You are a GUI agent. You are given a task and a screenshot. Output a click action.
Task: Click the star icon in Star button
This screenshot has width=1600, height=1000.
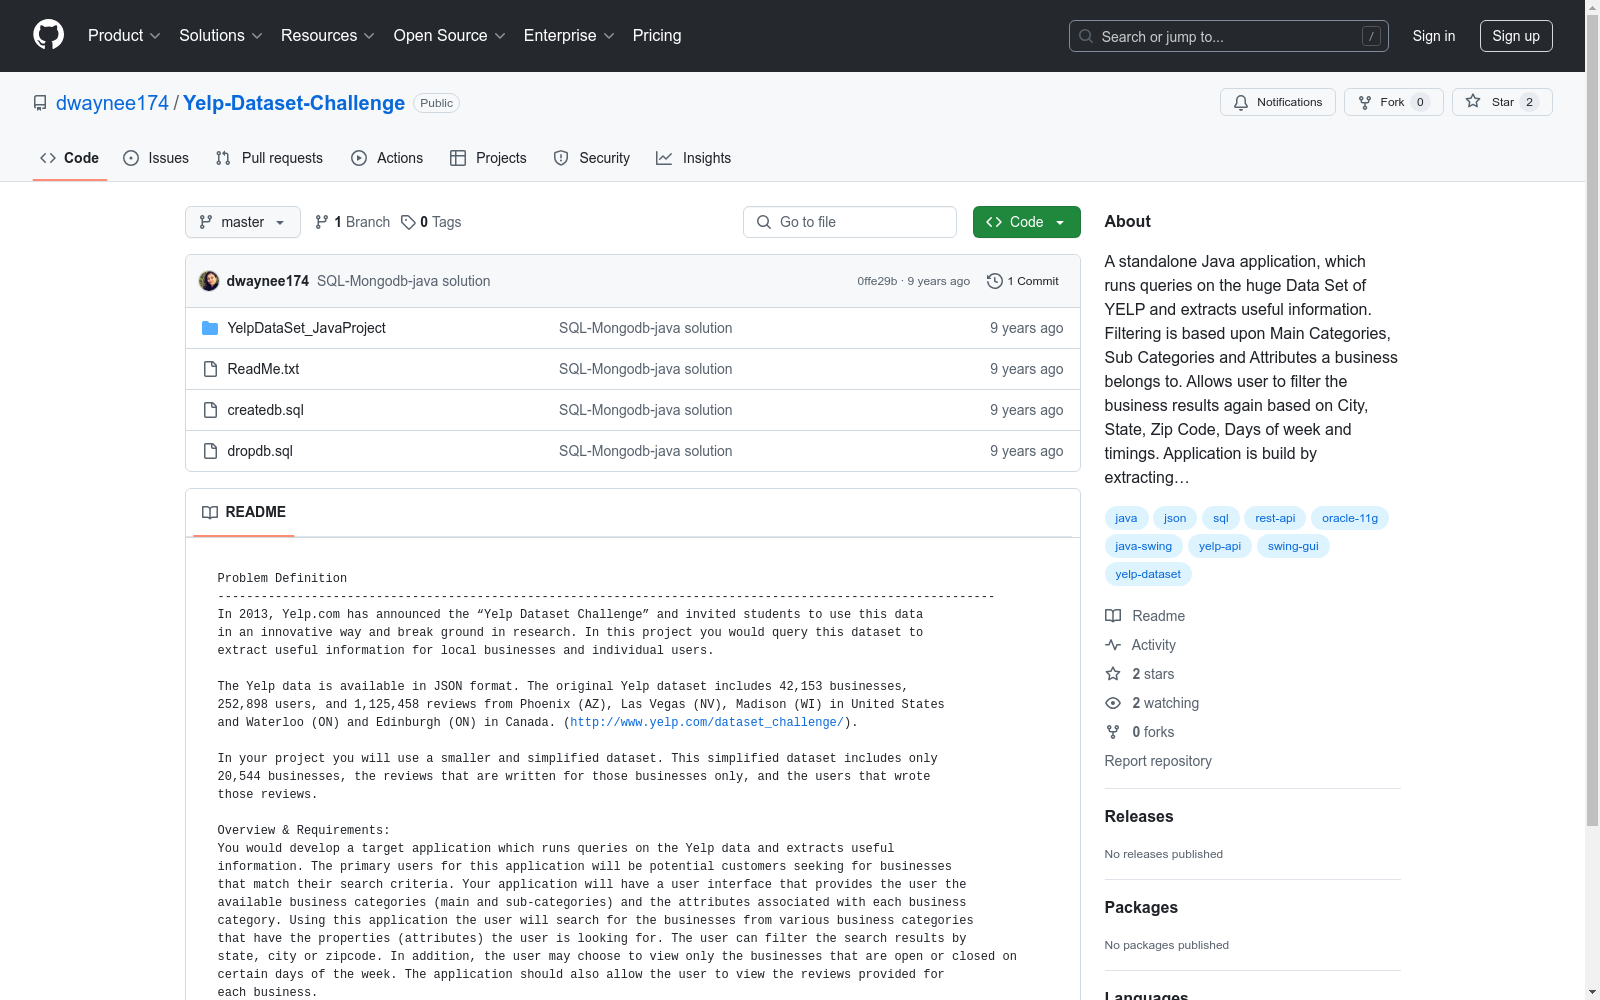[1473, 102]
